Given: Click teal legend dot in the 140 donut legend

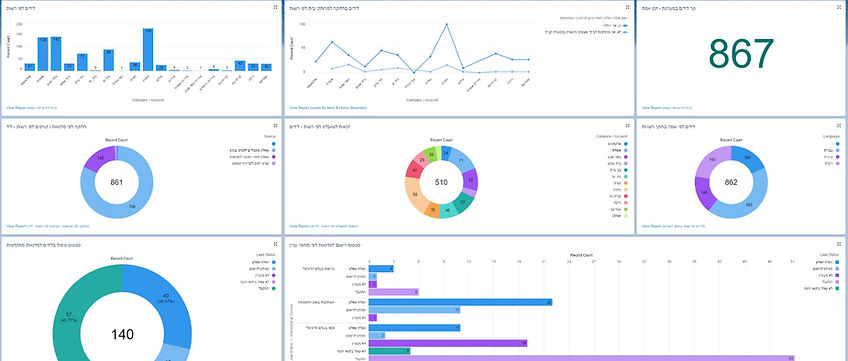Looking at the screenshot, I should point(274,289).
